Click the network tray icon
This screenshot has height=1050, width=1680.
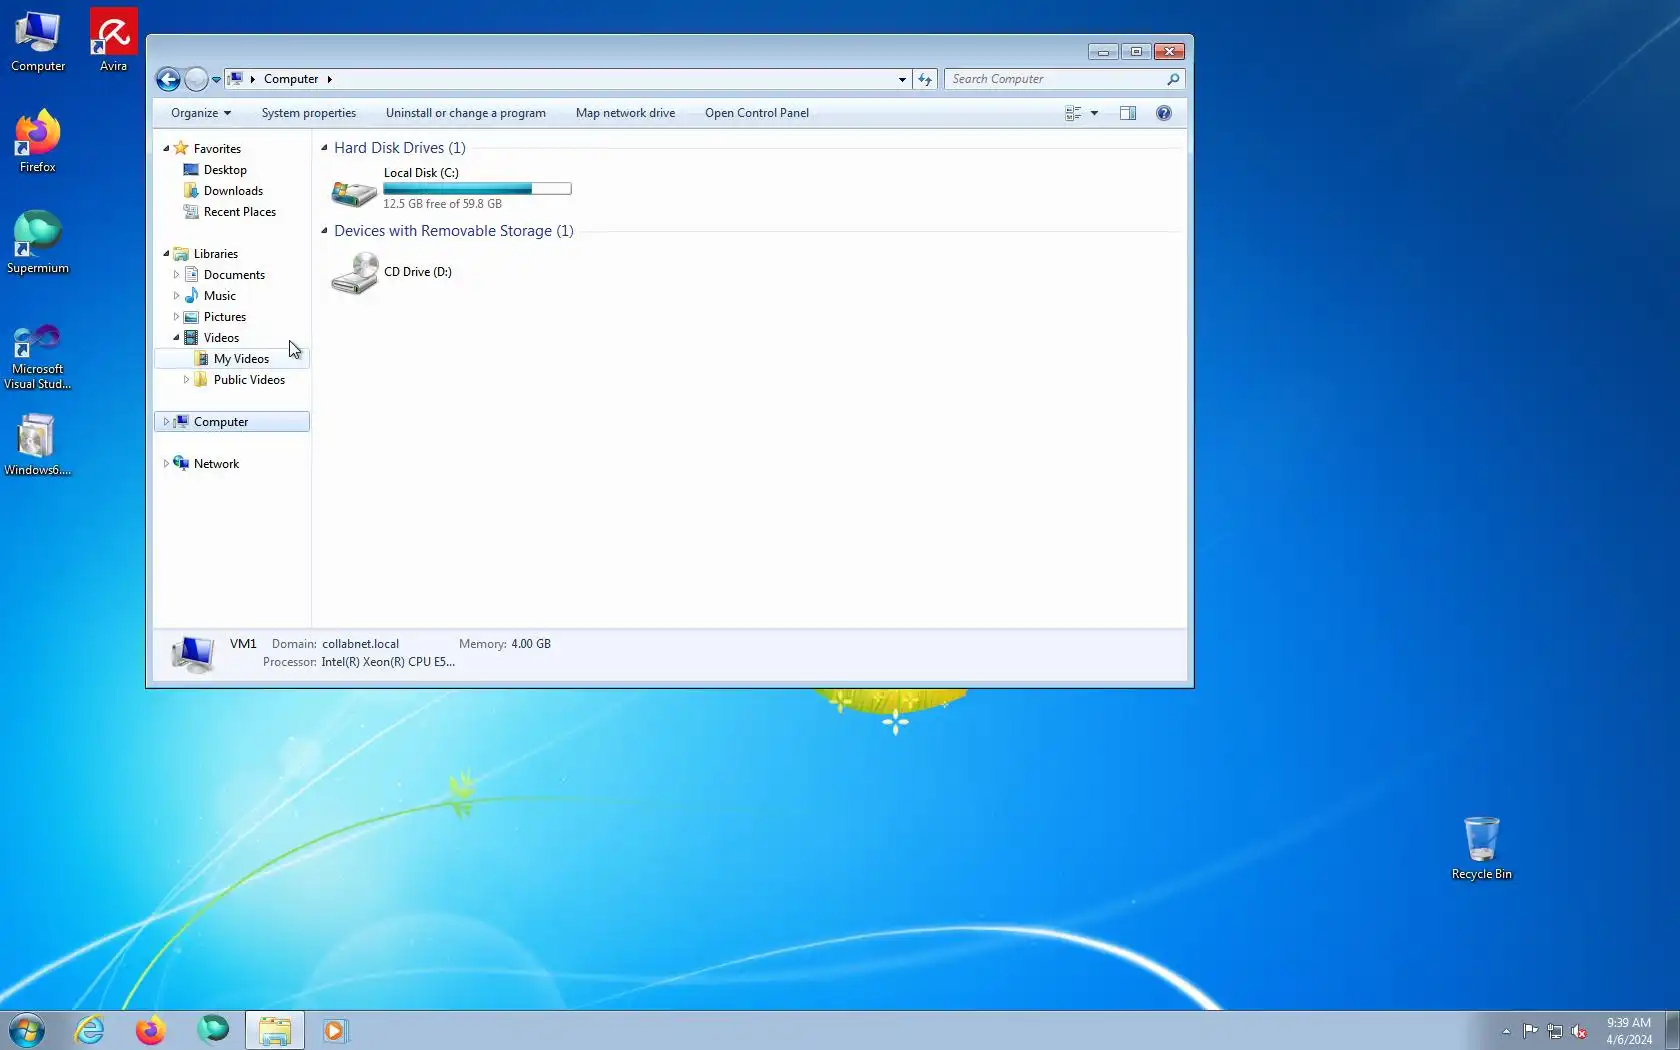1555,1031
